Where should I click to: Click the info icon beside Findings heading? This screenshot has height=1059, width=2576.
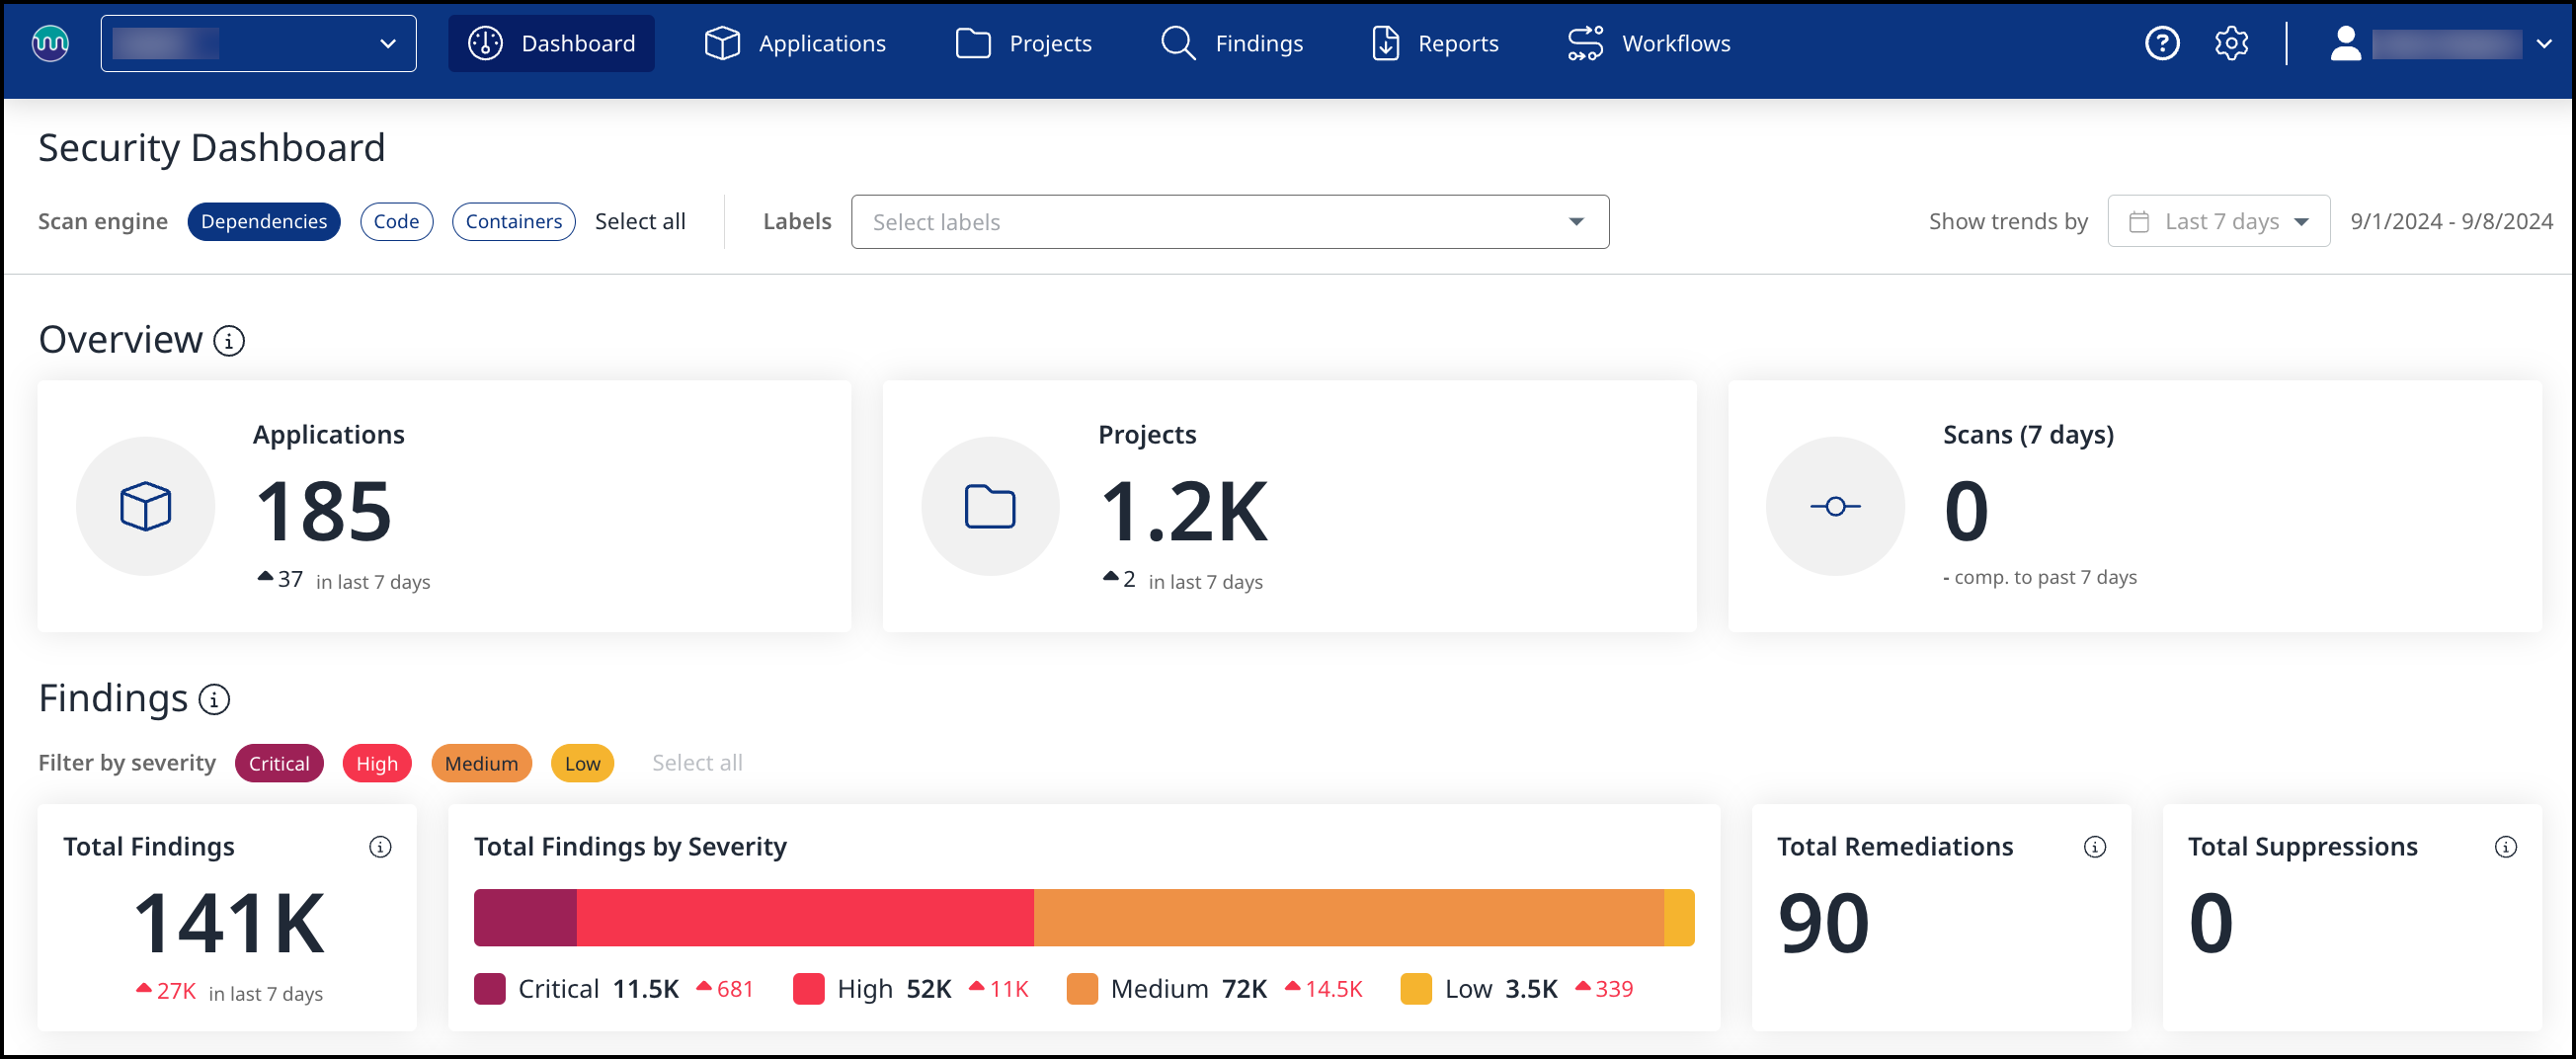pyautogui.click(x=214, y=699)
